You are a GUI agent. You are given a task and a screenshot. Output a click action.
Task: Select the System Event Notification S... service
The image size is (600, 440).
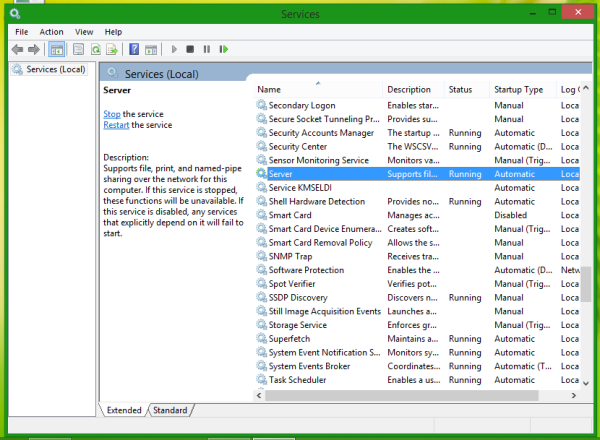417,352
